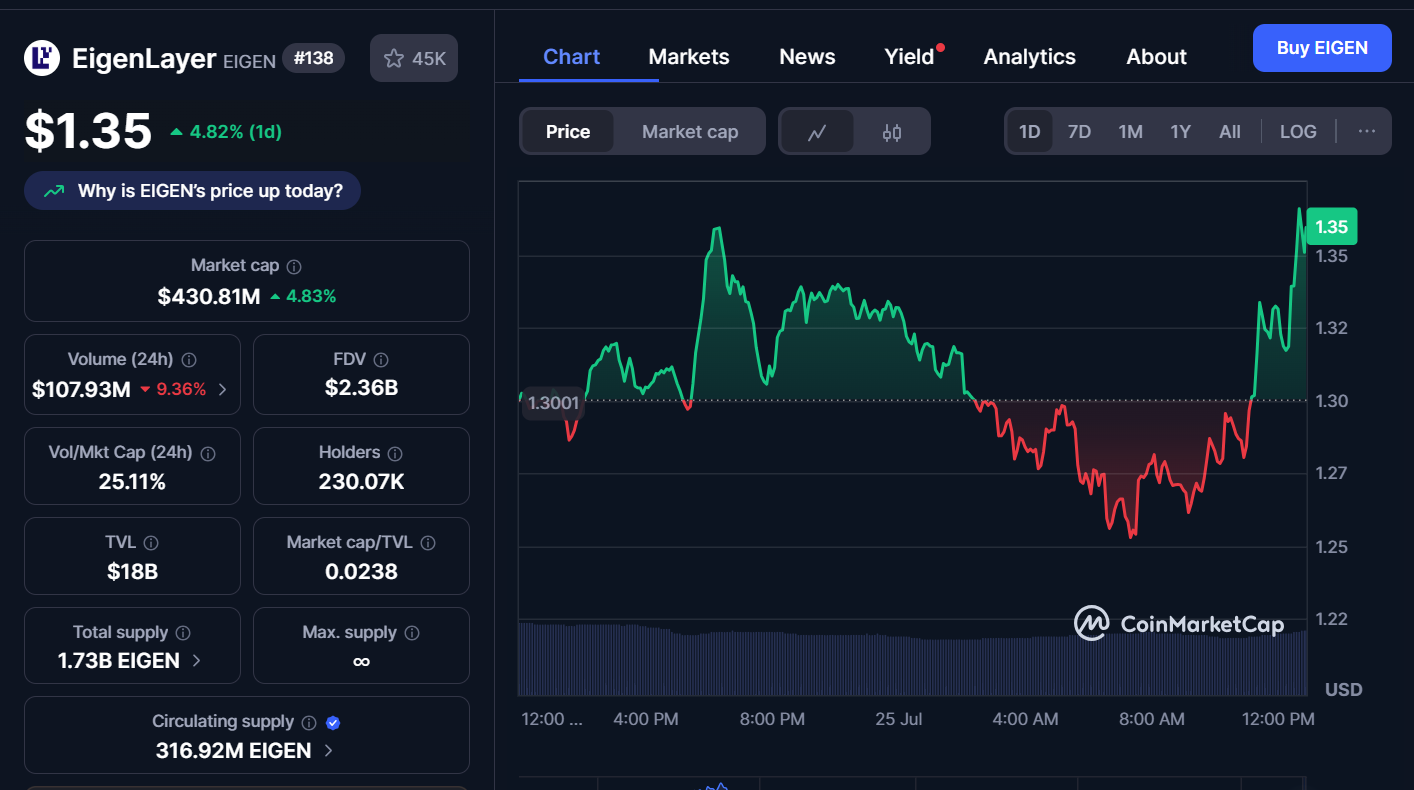This screenshot has width=1414, height=790.
Task: Click info icon beside Vol/Mkt Cap (24h)
Action: 208,453
